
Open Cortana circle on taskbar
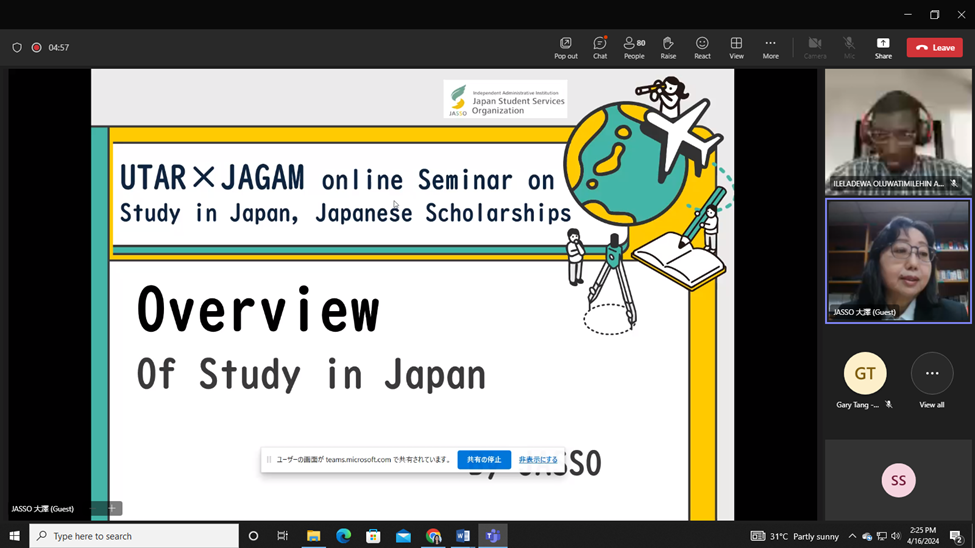253,536
